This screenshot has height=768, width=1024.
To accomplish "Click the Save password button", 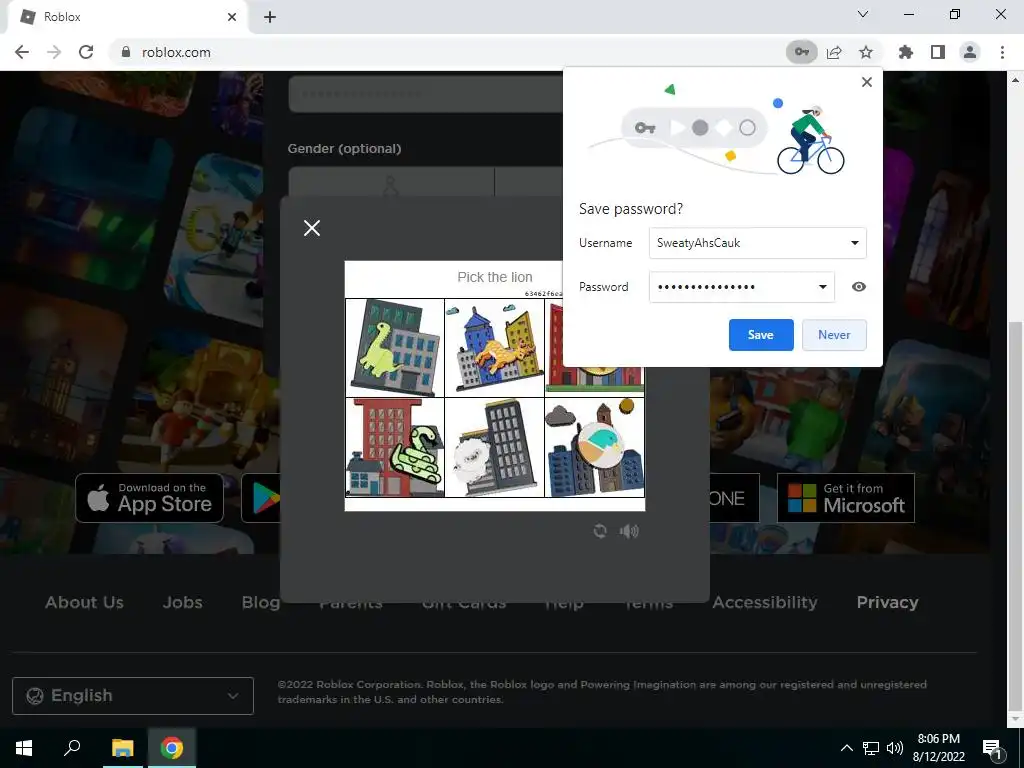I will (x=761, y=334).
